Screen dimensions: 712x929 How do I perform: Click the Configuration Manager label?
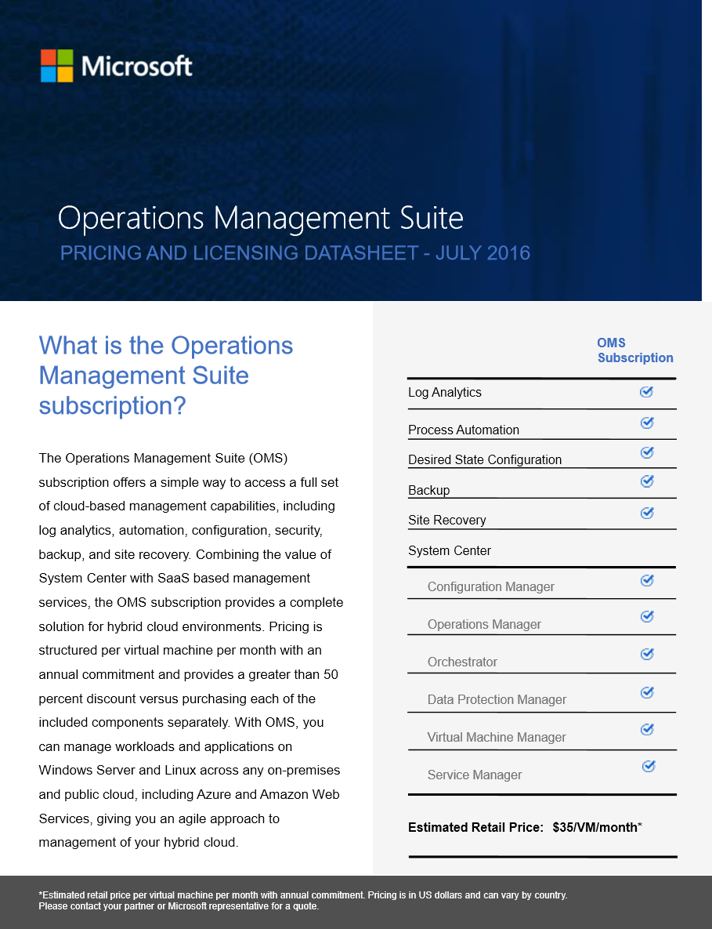(x=491, y=587)
